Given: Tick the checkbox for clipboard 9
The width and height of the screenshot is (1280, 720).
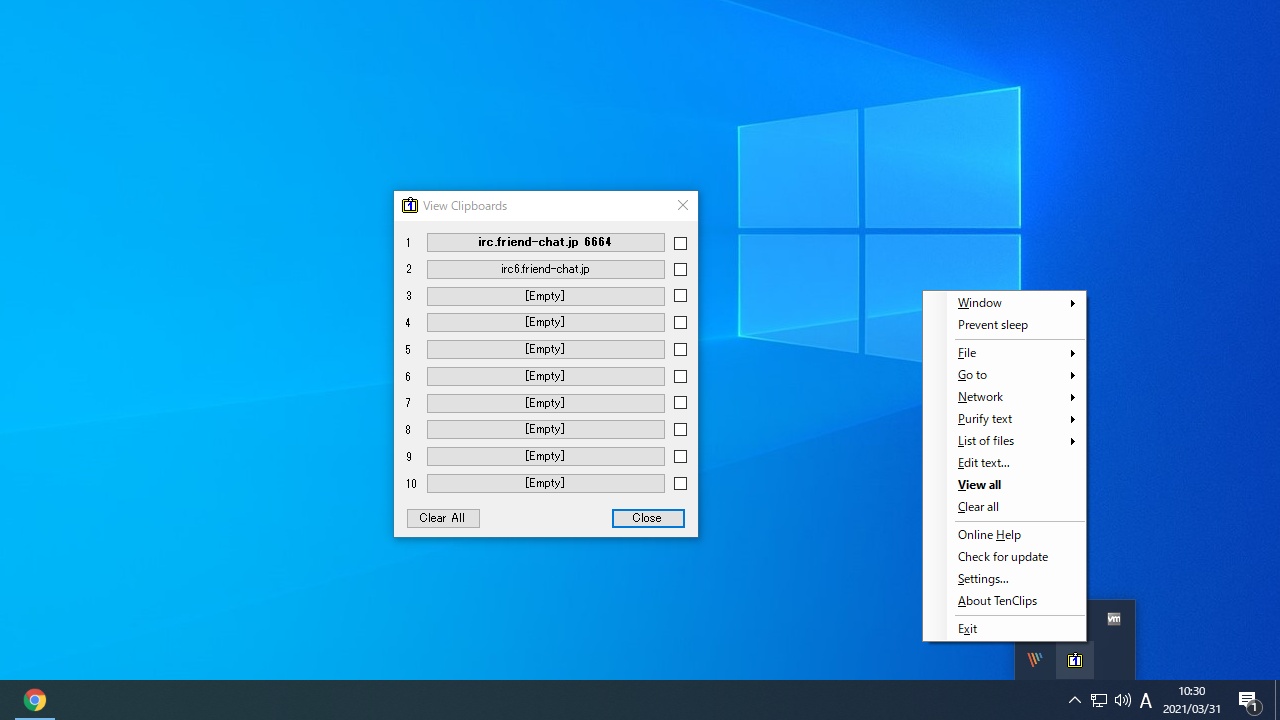Looking at the screenshot, I should (x=680, y=457).
